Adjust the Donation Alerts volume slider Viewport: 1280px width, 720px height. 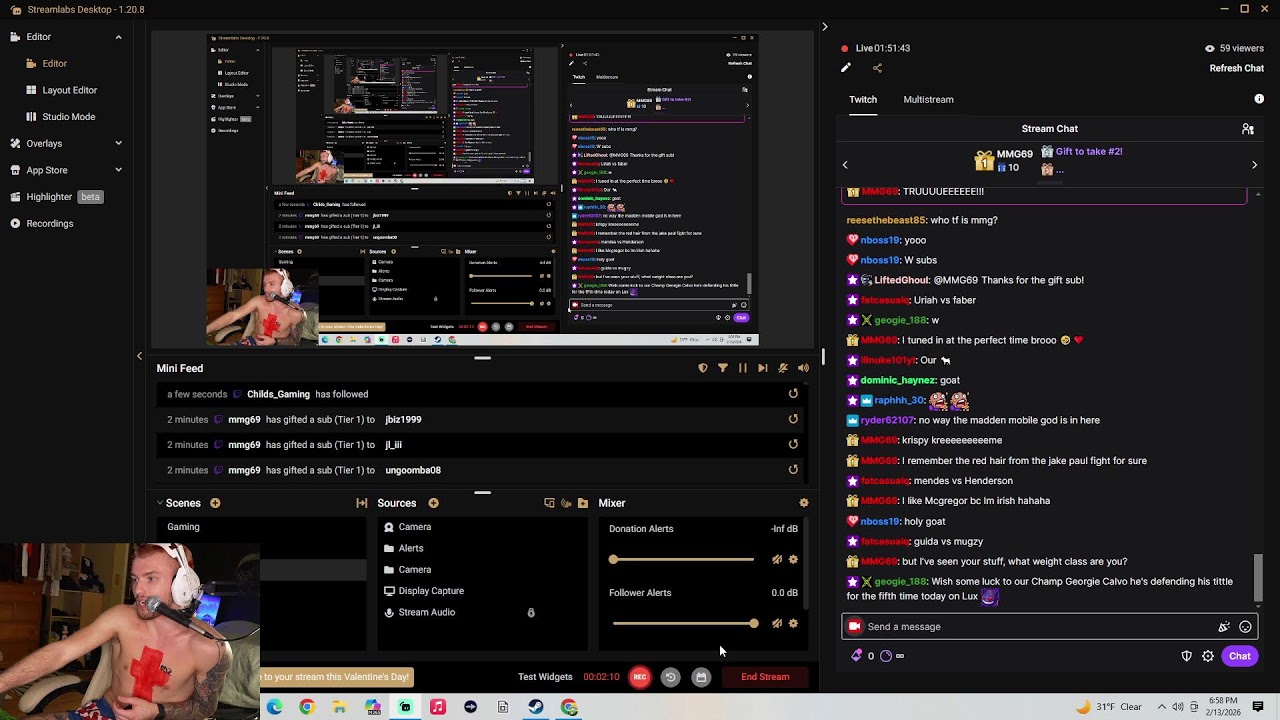point(684,559)
